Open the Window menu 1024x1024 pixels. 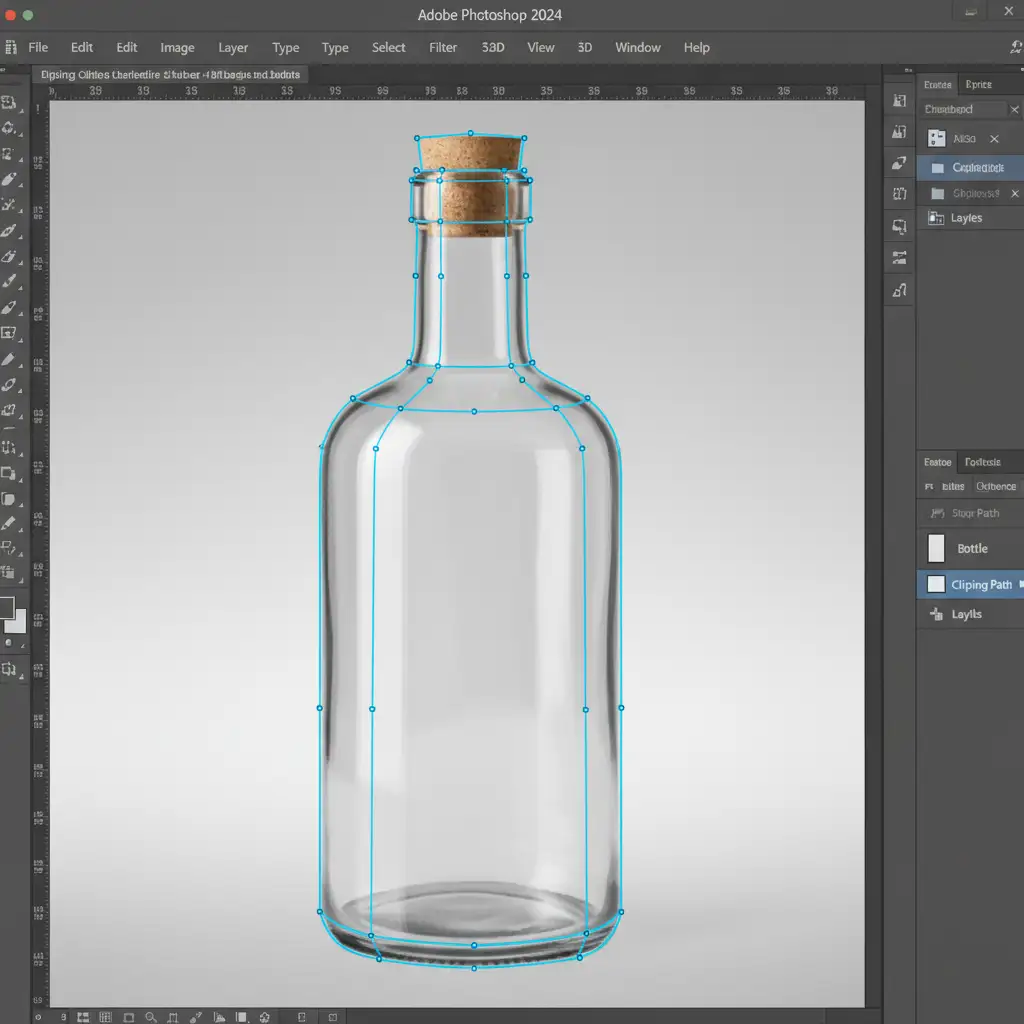[x=637, y=47]
